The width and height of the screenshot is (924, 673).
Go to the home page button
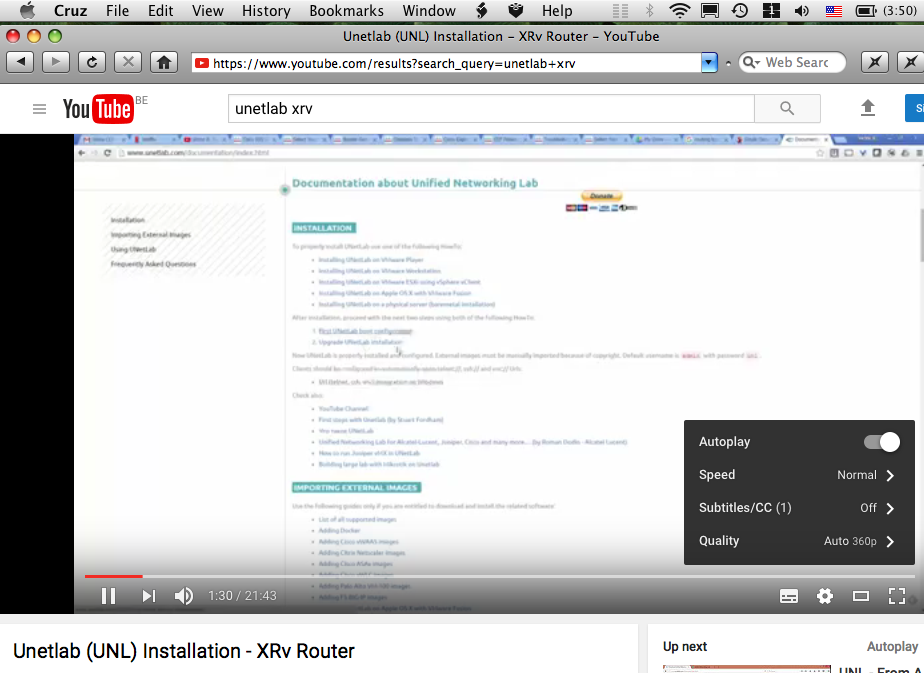tap(164, 62)
